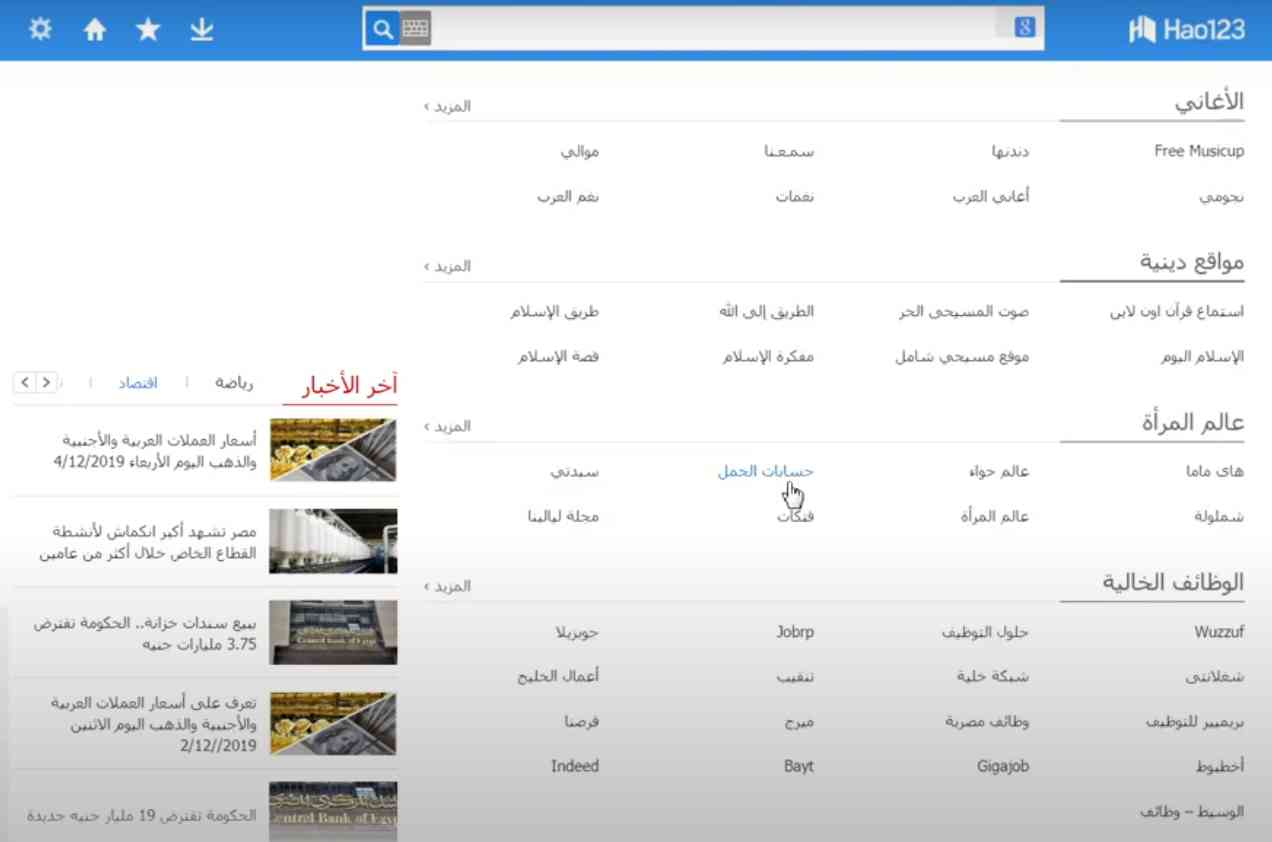Expand المزيد for مواقع دينية section
Viewport: 1272px width, 842px height.
[x=447, y=266]
